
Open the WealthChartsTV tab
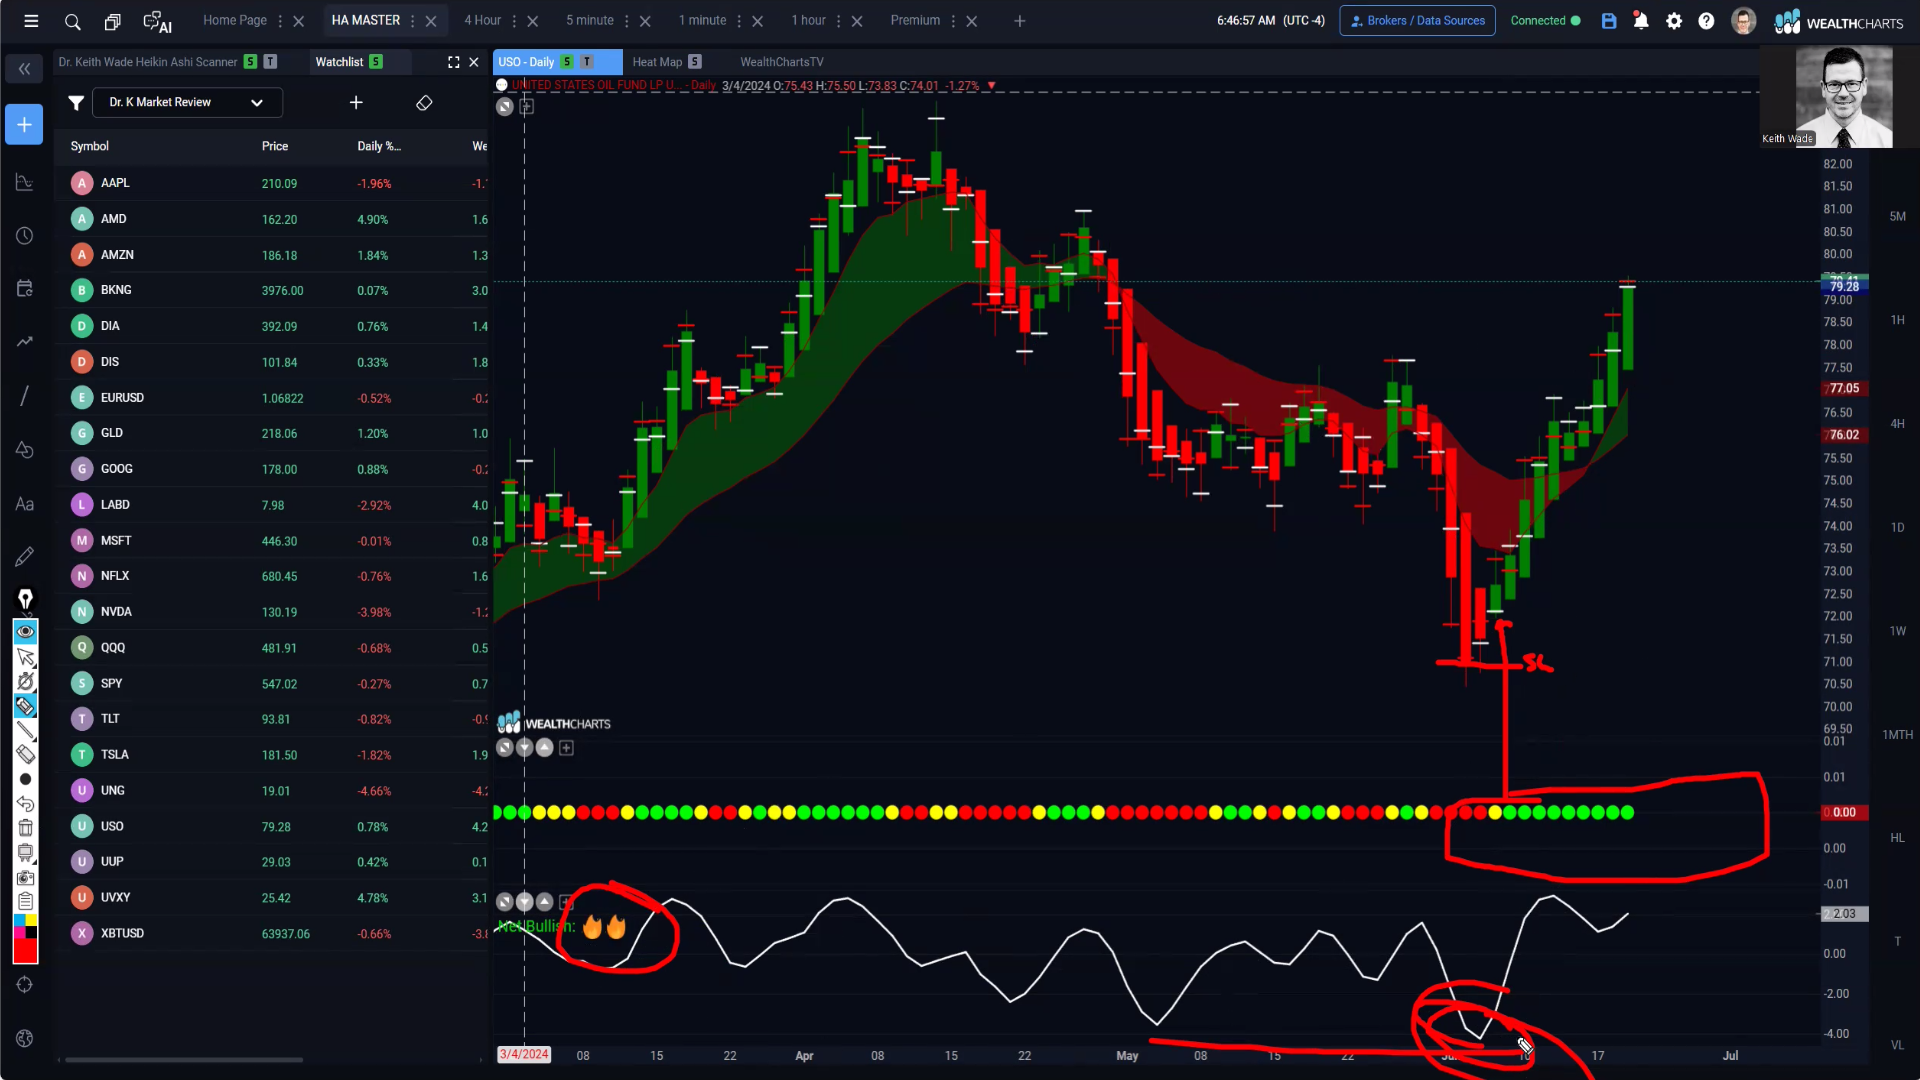[x=782, y=62]
